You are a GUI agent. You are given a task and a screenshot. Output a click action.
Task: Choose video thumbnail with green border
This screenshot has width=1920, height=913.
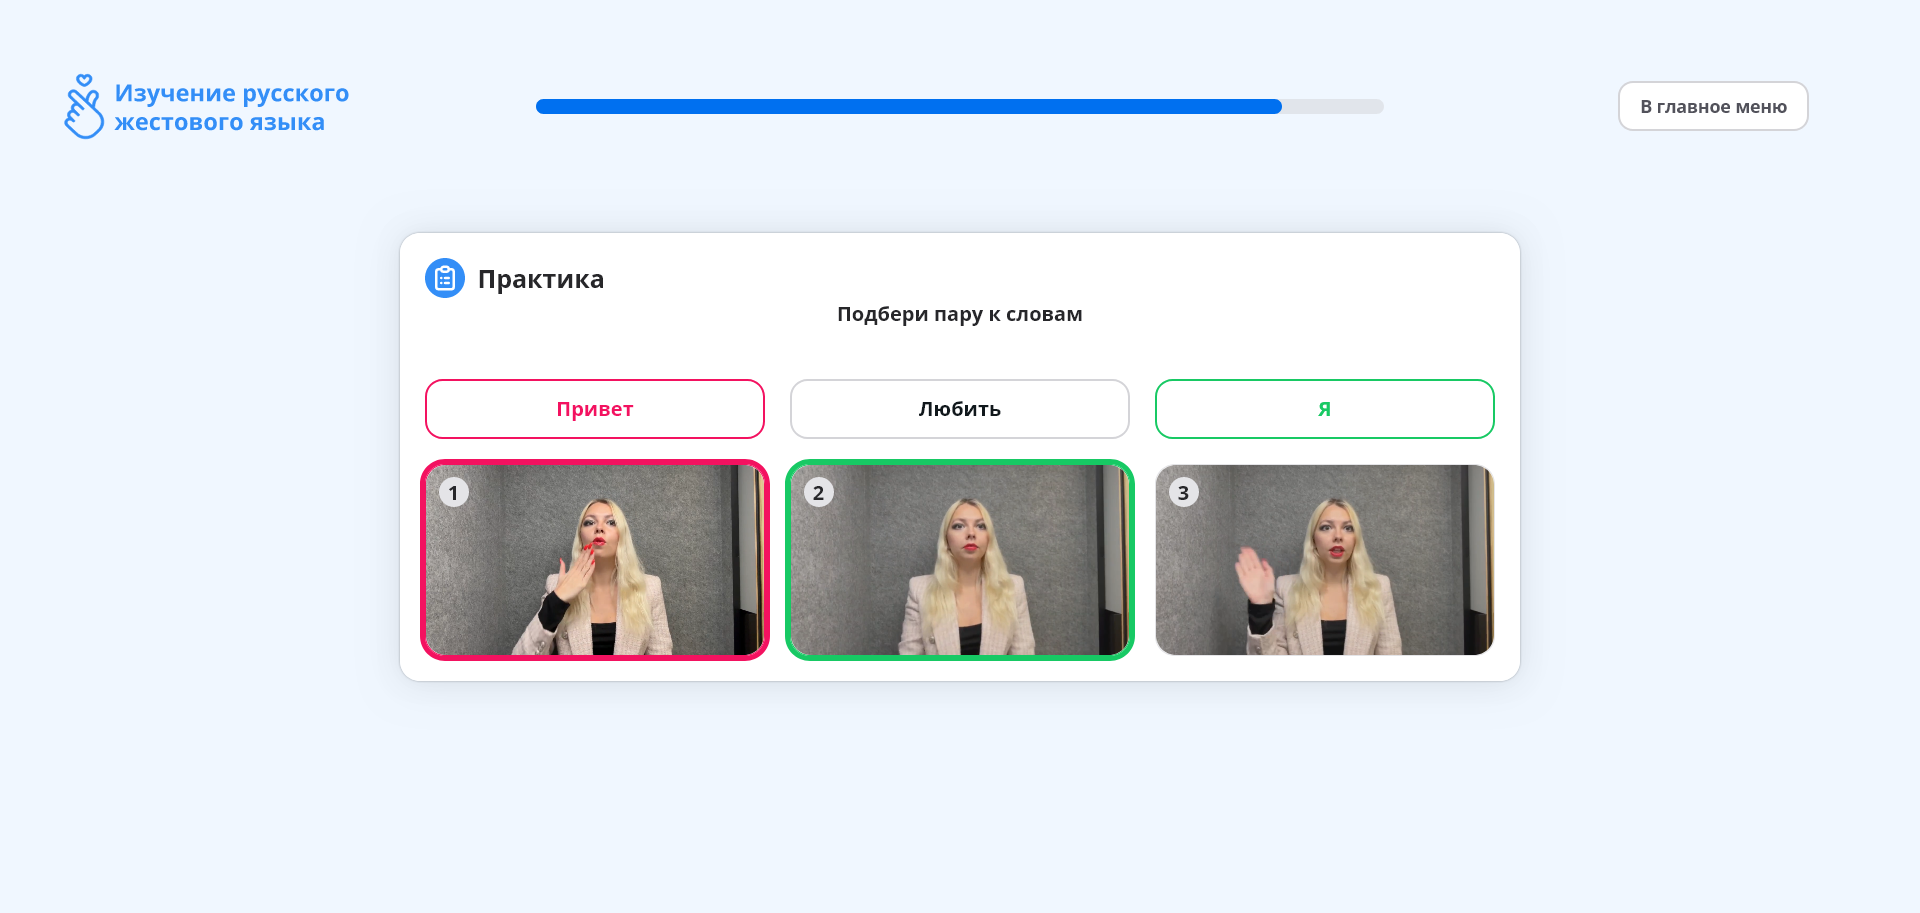pos(960,560)
